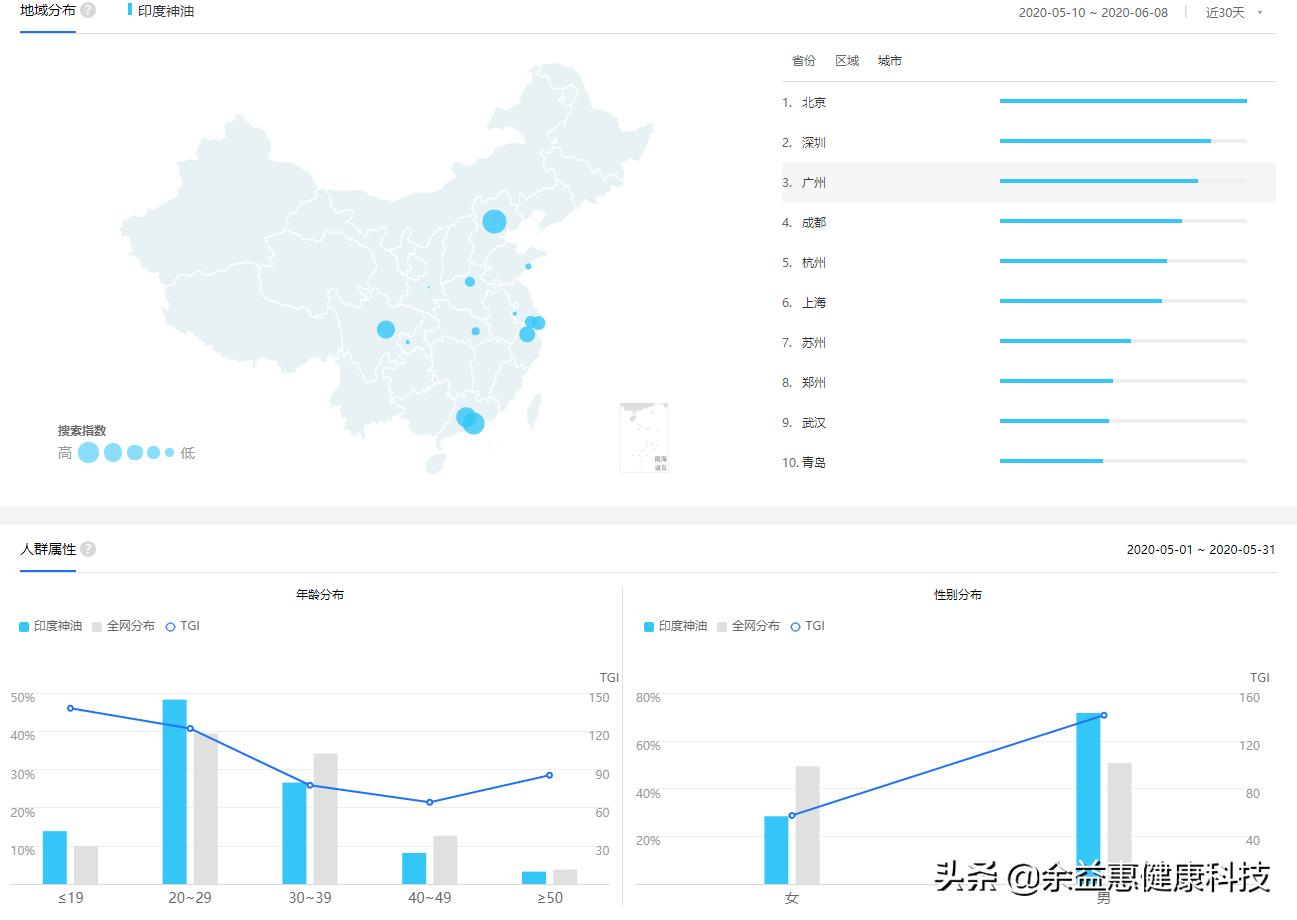Click the blue marker icon before keyword 印度神油
Viewport: 1297px width, 920px height.
(x=129, y=10)
